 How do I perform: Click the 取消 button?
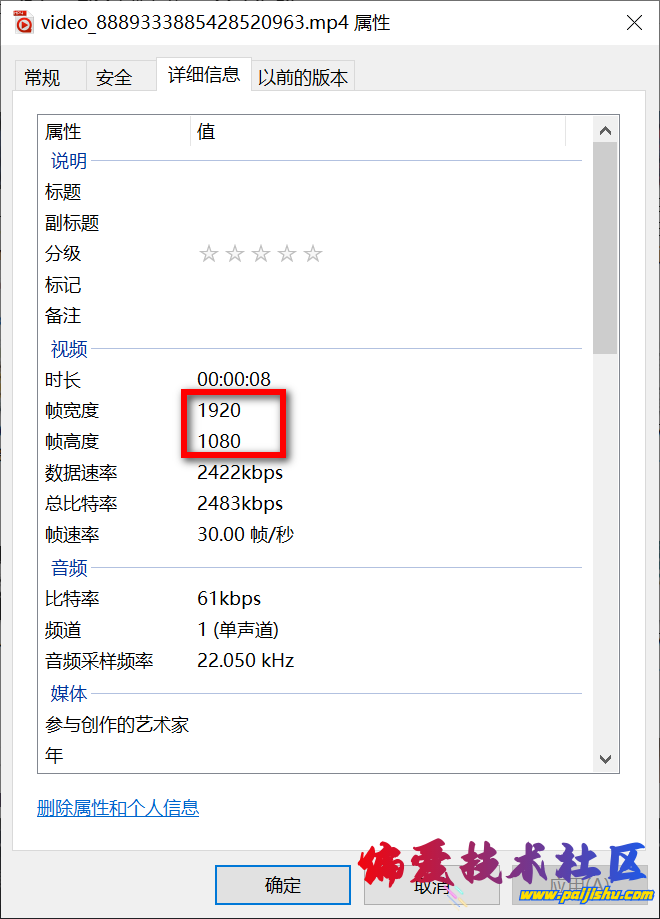pyautogui.click(x=432, y=885)
